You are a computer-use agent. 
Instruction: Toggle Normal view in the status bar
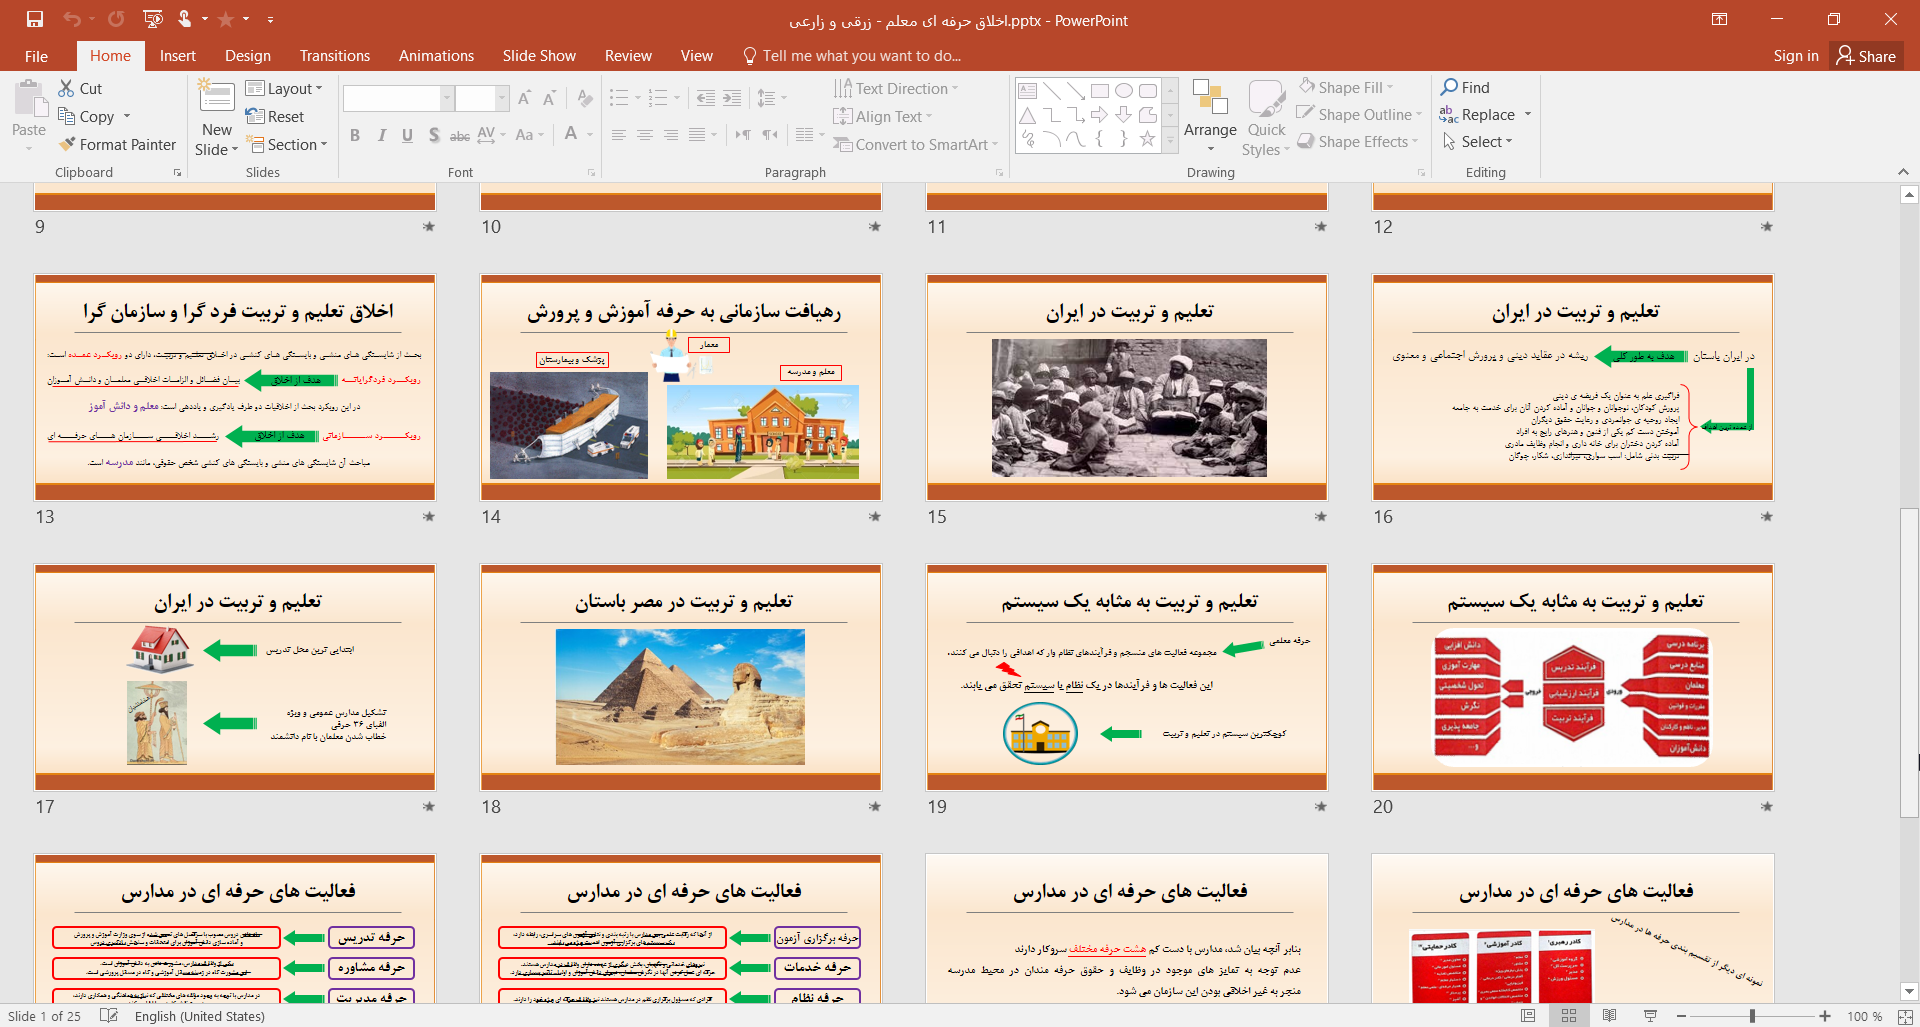tap(1528, 1016)
